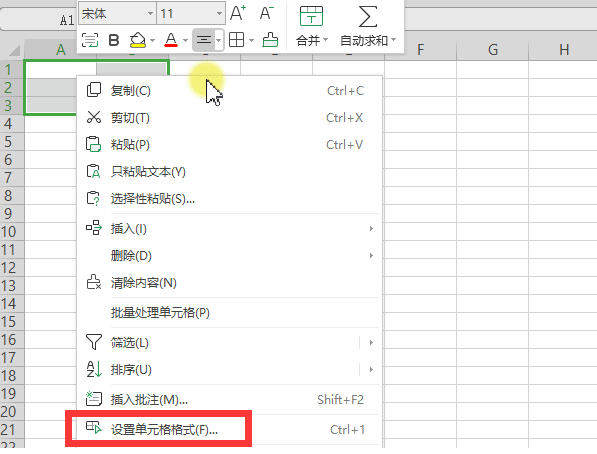The image size is (597, 454).
Task: Click the funnel icon beside 筛选
Action: click(94, 342)
